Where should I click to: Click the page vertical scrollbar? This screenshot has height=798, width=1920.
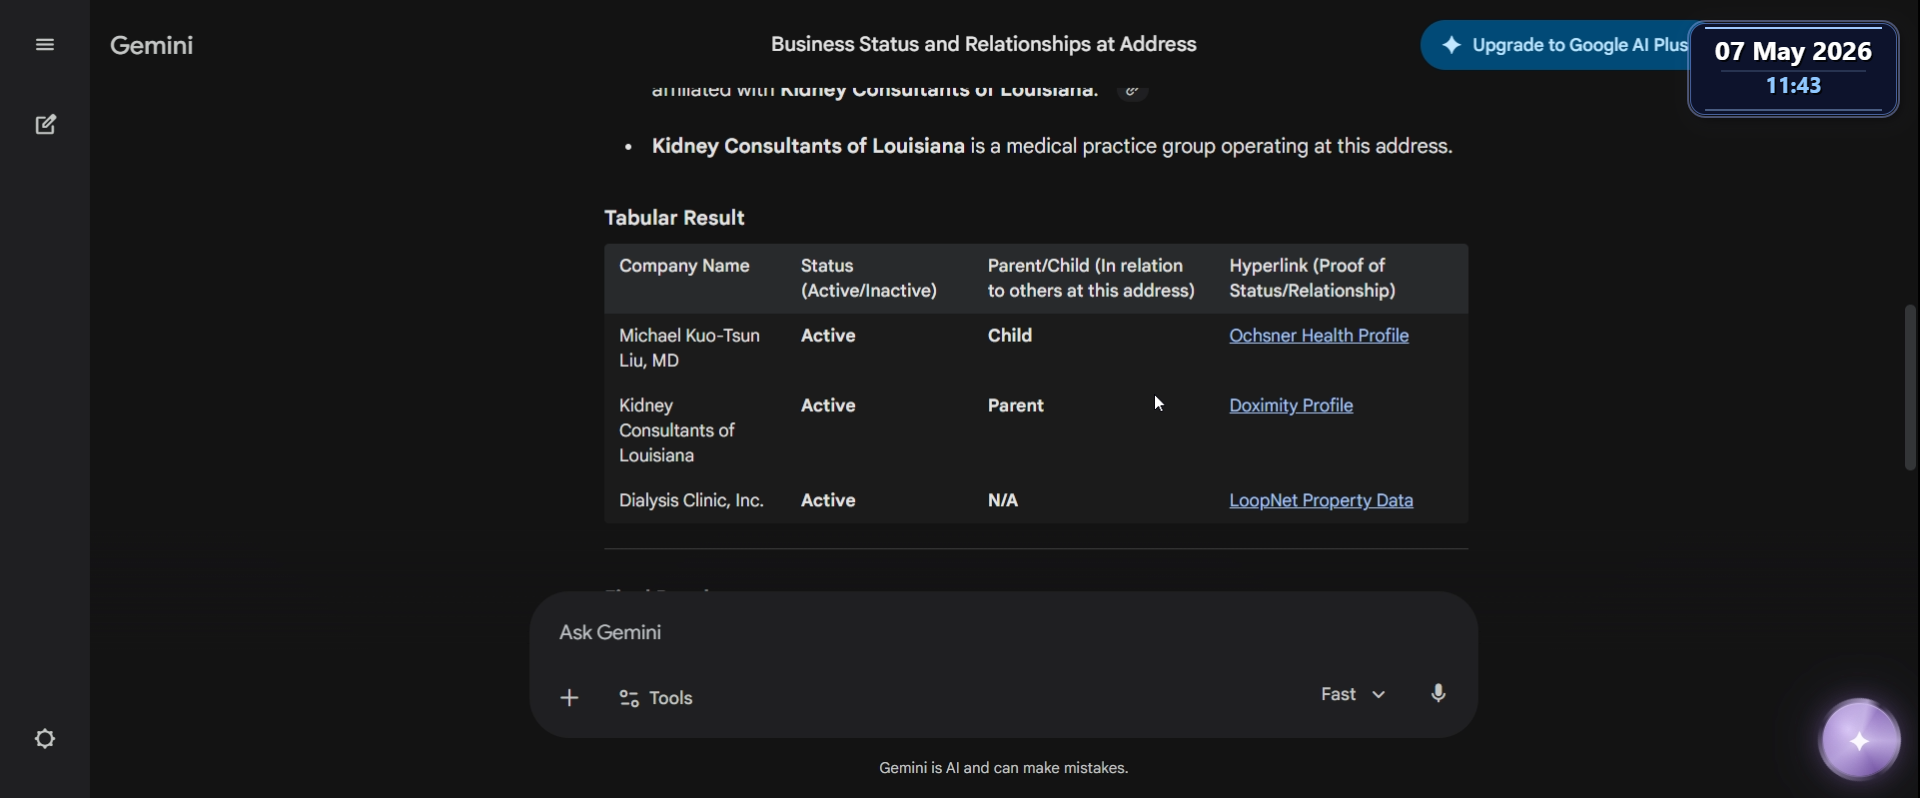[x=1911, y=387]
